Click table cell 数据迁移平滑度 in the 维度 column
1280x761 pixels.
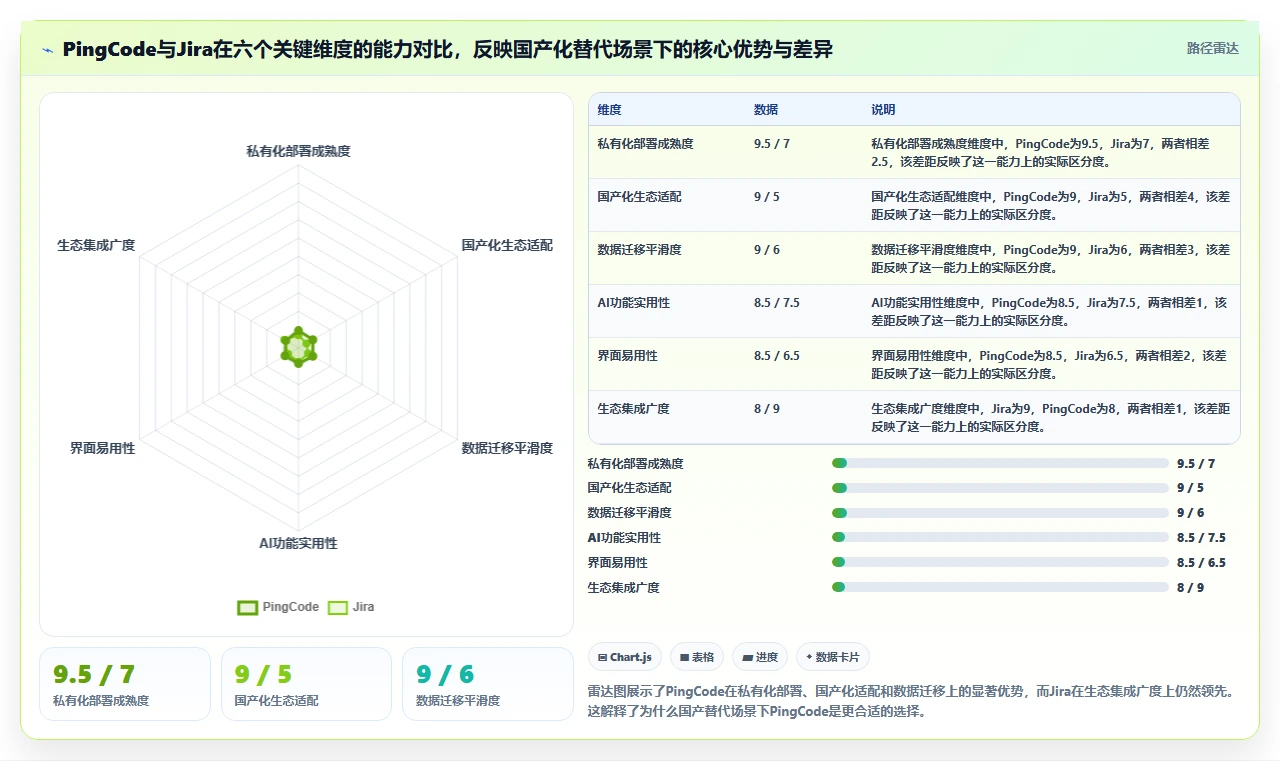(639, 250)
